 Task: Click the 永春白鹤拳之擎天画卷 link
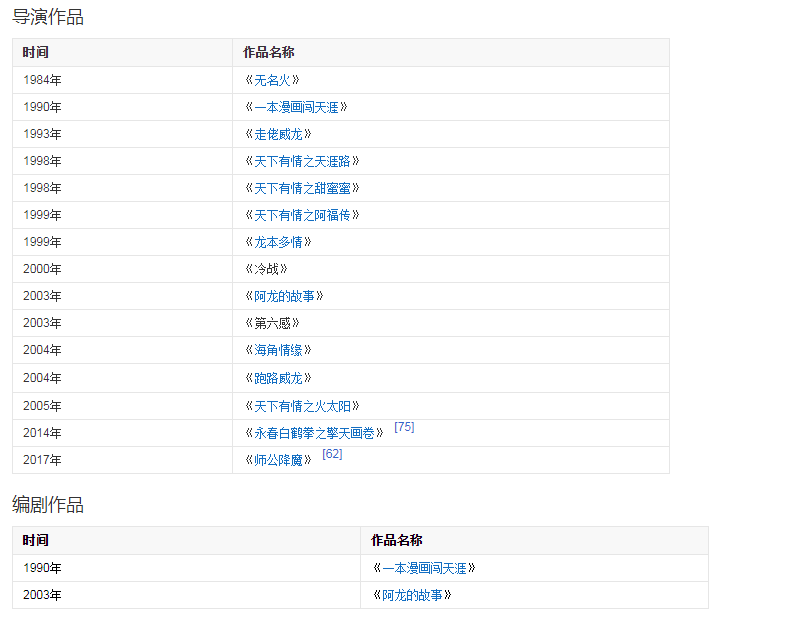314,433
